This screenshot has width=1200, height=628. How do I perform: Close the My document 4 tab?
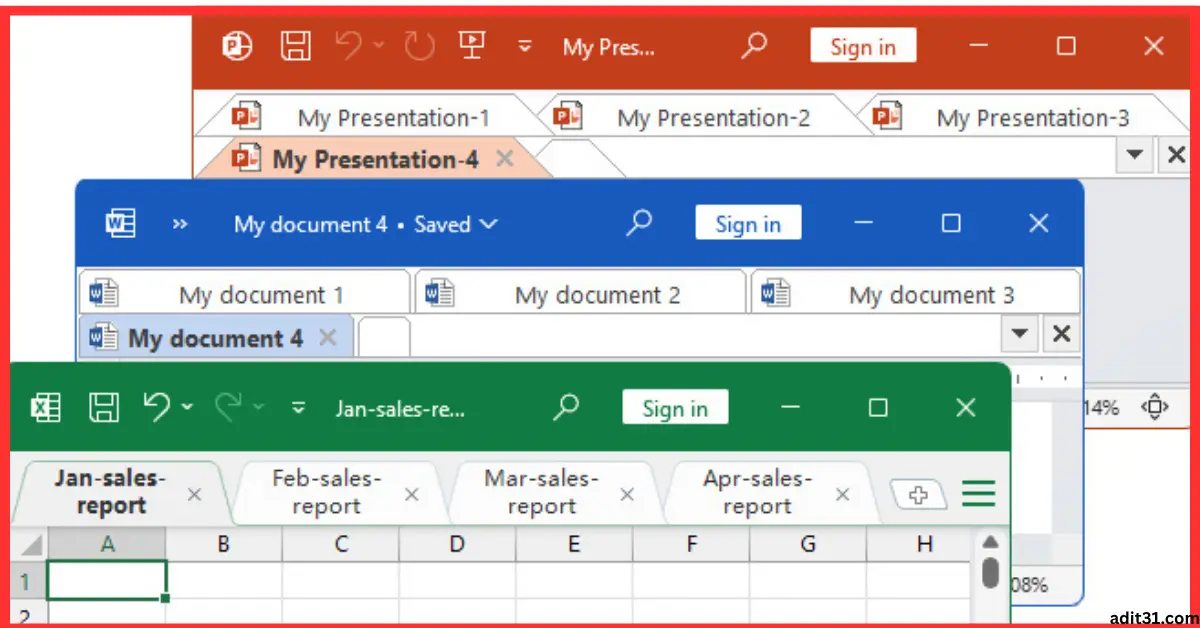click(327, 338)
